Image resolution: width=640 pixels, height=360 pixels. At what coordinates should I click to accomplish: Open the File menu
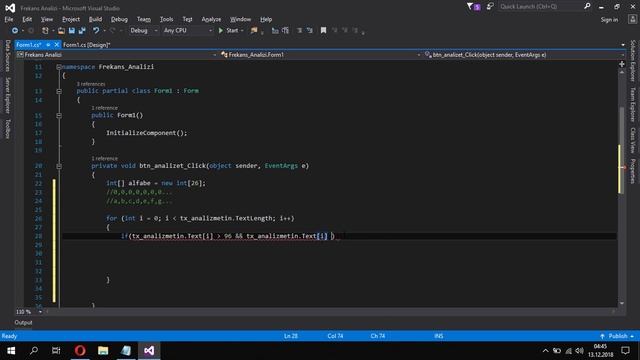(x=9, y=19)
